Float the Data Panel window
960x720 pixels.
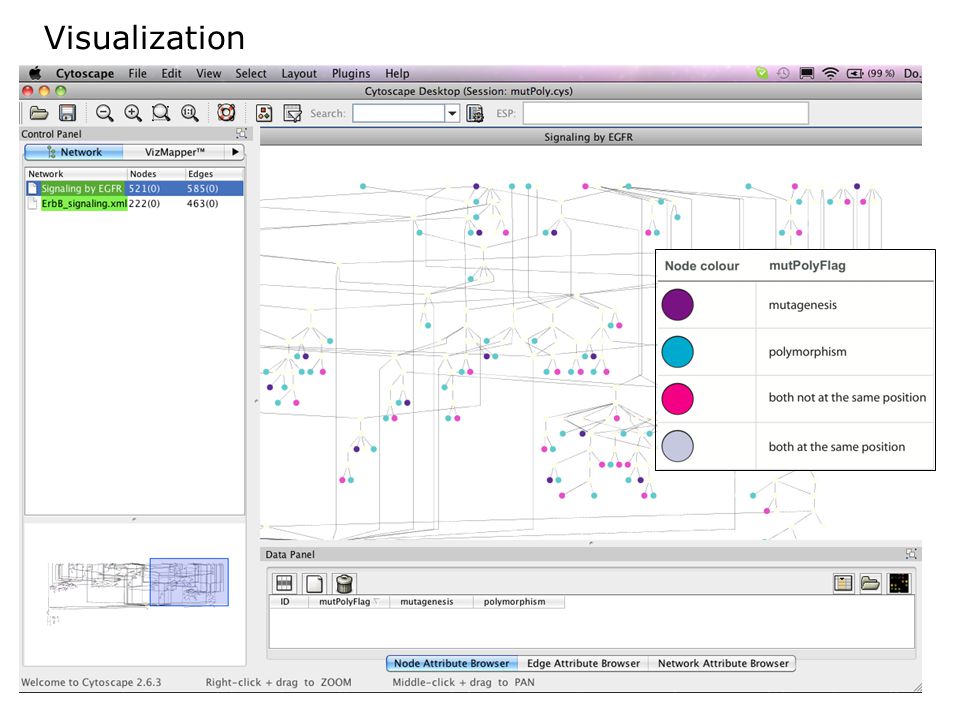[911, 554]
